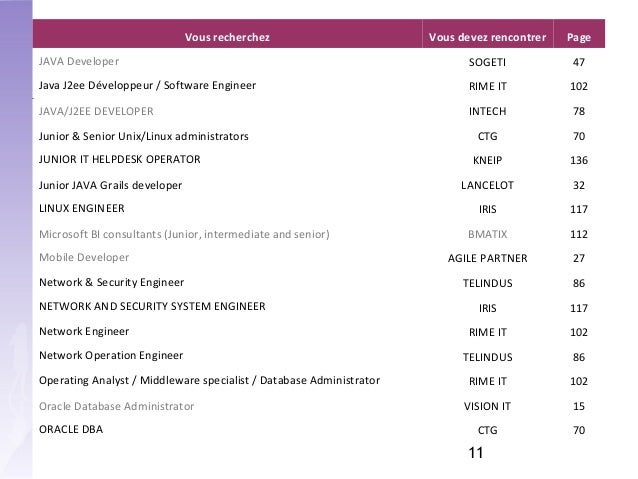Image resolution: width=638 pixels, height=479 pixels.
Task: Click the Mobile Developer link
Action: point(84,257)
